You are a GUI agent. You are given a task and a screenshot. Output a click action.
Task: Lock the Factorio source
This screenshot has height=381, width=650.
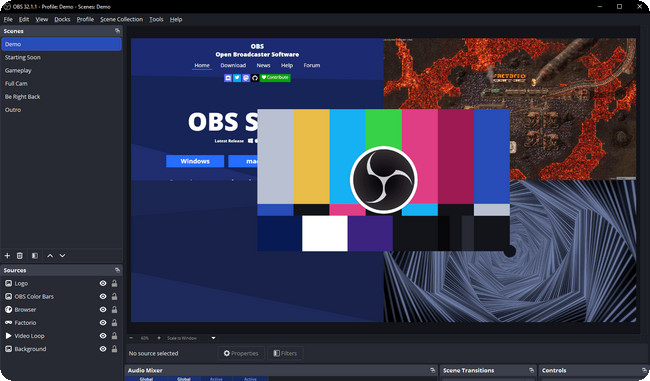point(114,323)
